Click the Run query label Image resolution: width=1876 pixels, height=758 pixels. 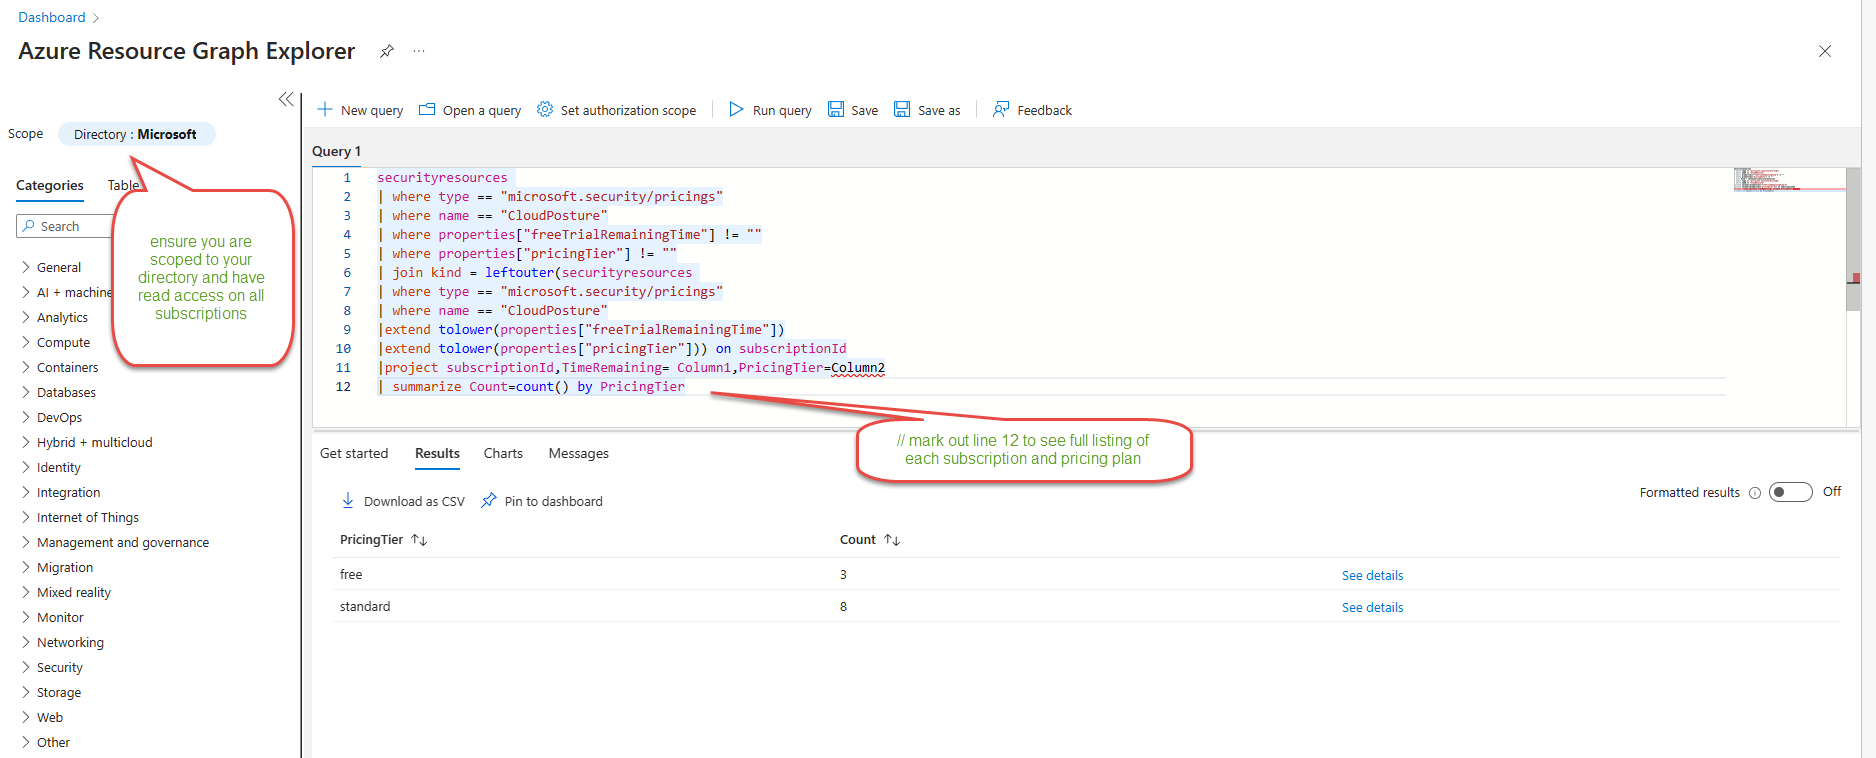[x=782, y=110]
